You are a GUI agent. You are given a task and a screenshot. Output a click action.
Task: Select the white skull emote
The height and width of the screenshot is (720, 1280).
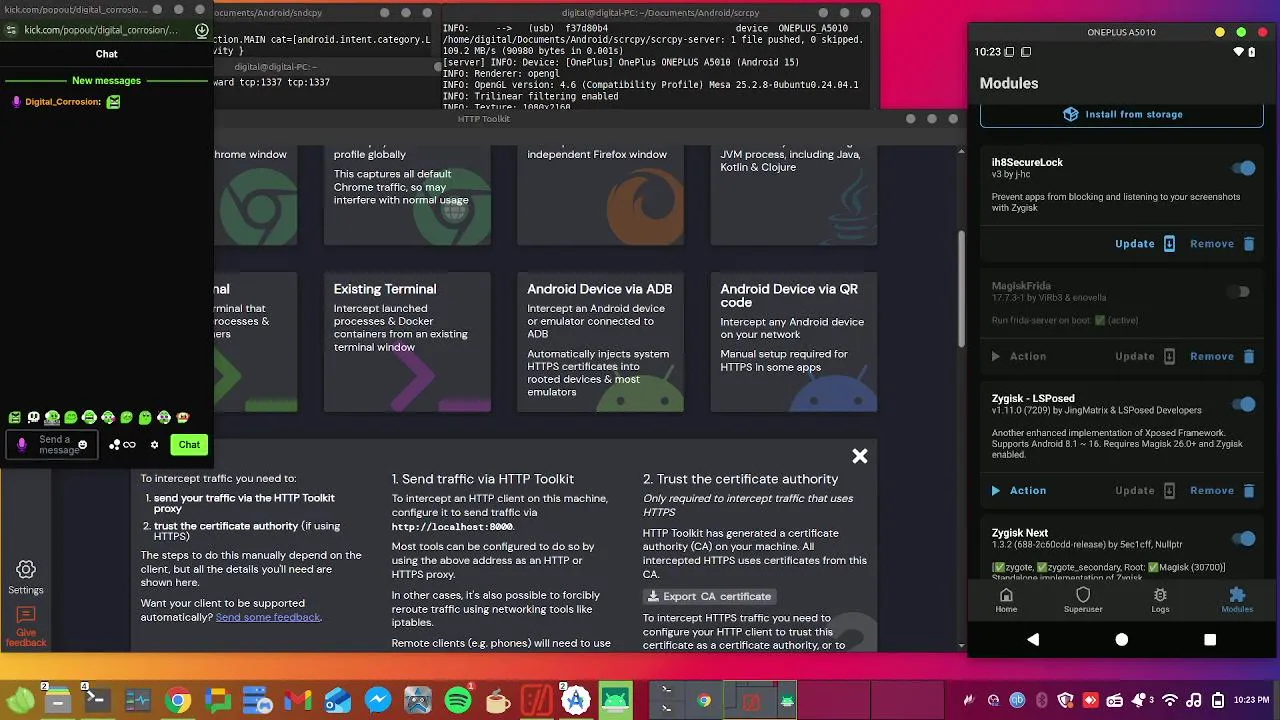point(33,417)
